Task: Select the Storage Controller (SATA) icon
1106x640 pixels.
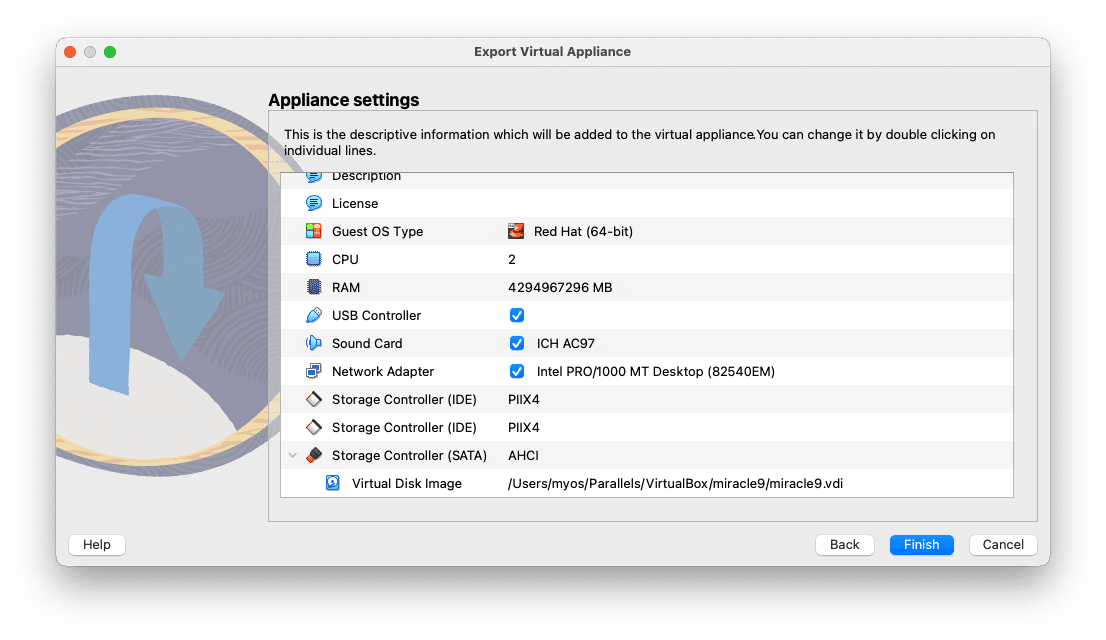Action: 313,455
